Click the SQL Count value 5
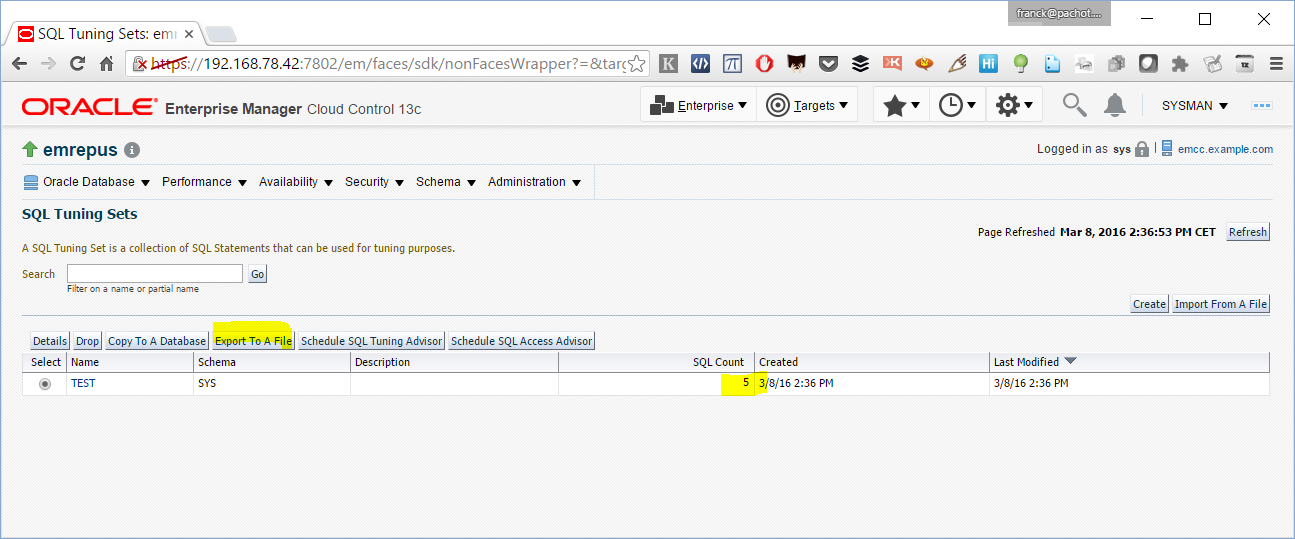Image resolution: width=1295 pixels, height=539 pixels. coord(746,382)
